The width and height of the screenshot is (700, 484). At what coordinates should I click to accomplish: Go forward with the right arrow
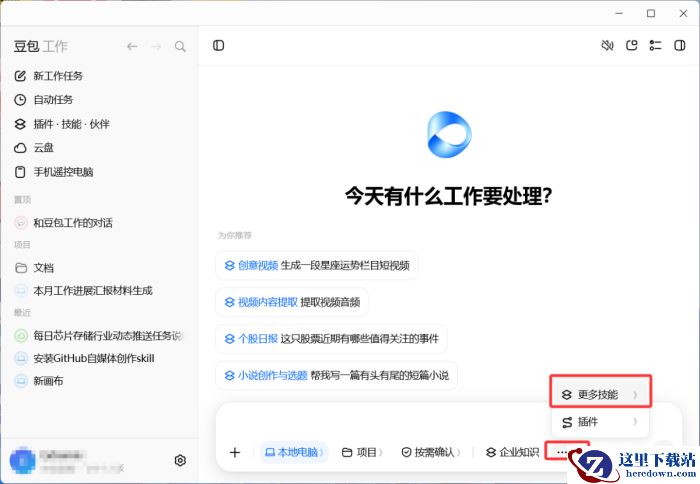point(156,46)
